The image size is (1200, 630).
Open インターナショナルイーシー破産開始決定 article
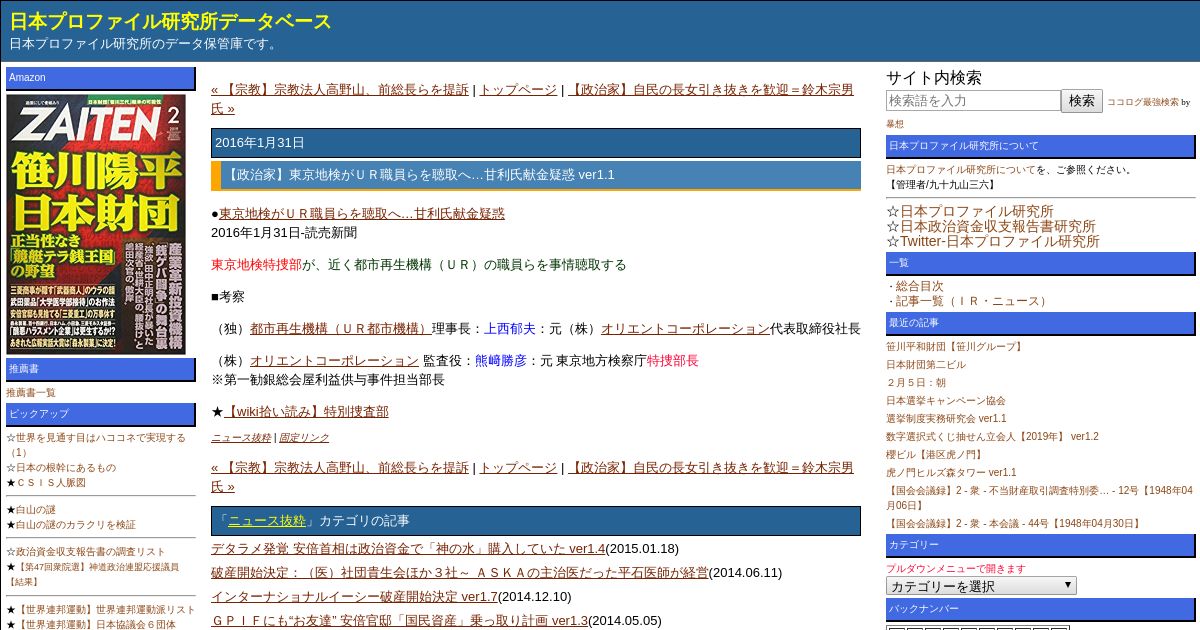pyautogui.click(x=354, y=597)
